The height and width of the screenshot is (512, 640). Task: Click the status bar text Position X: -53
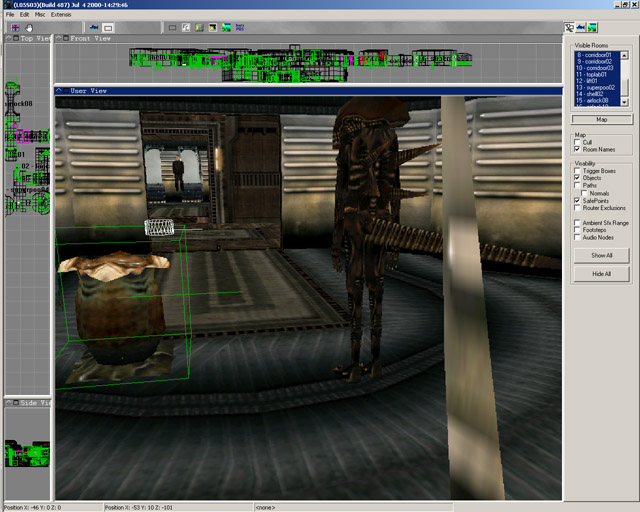coord(139,508)
